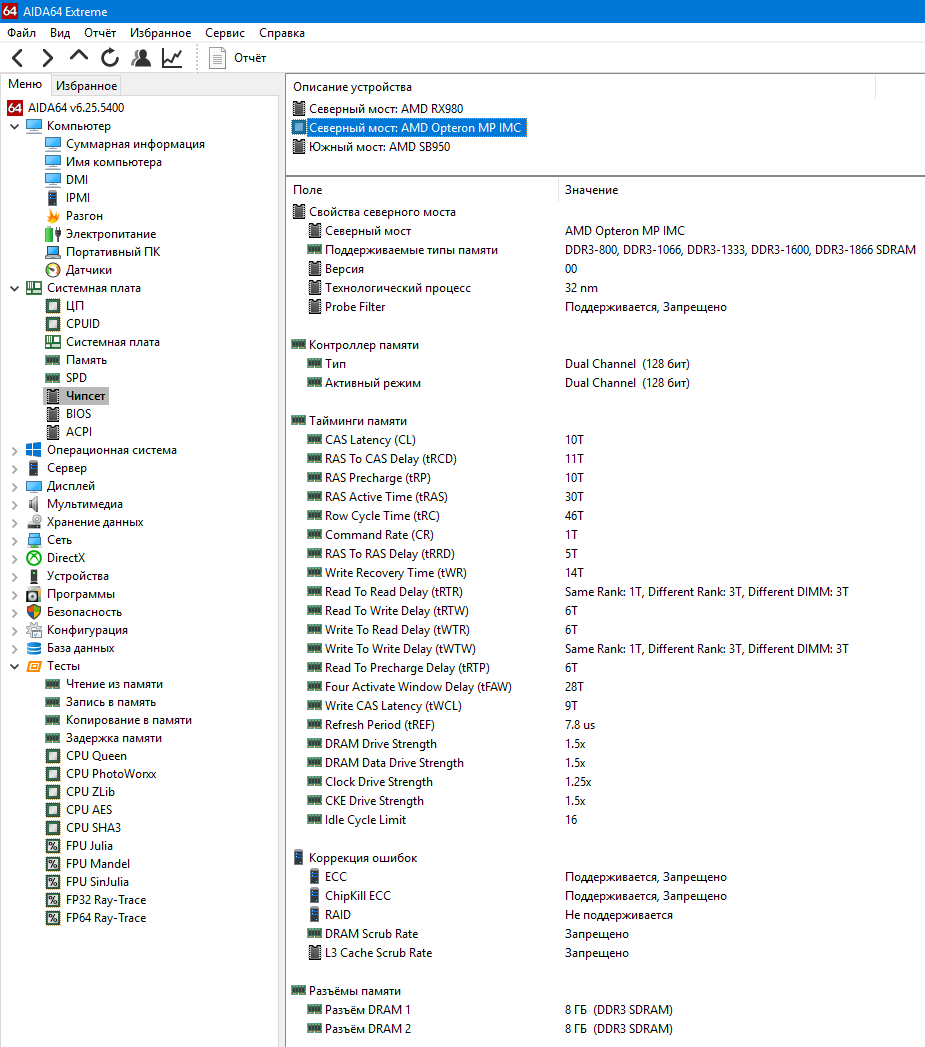Select the AIDA64 v6.25.5400 root icon

15,108
